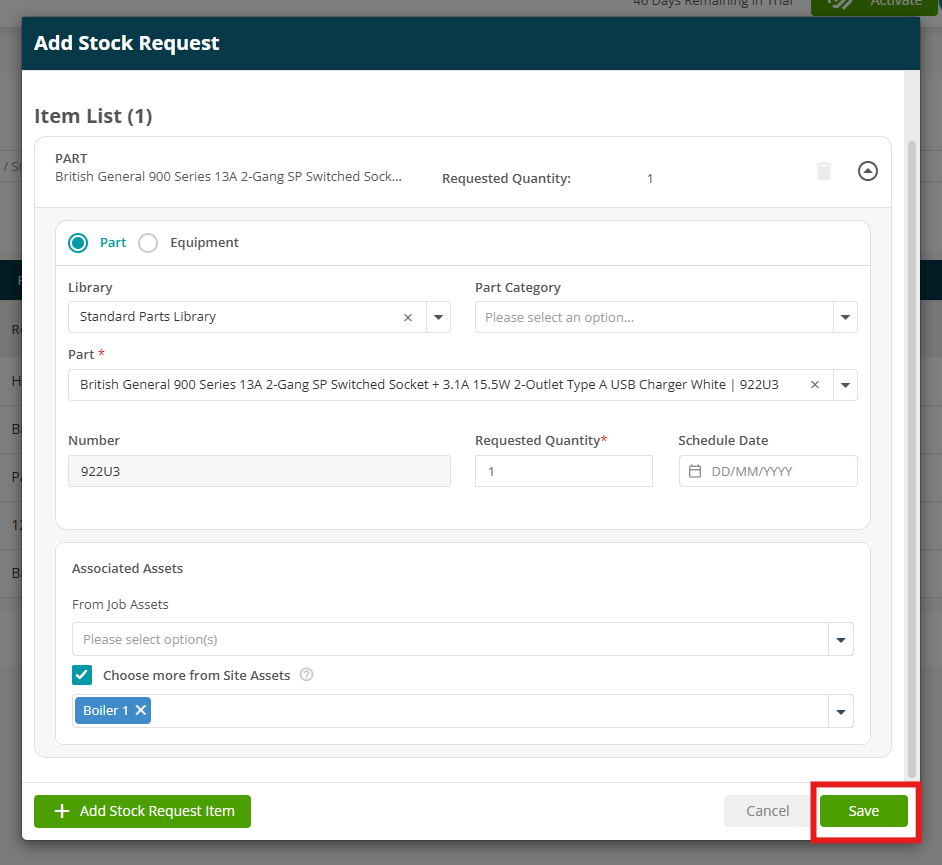Clear the Standard Parts Library selection
This screenshot has width=942, height=865.
coord(408,317)
